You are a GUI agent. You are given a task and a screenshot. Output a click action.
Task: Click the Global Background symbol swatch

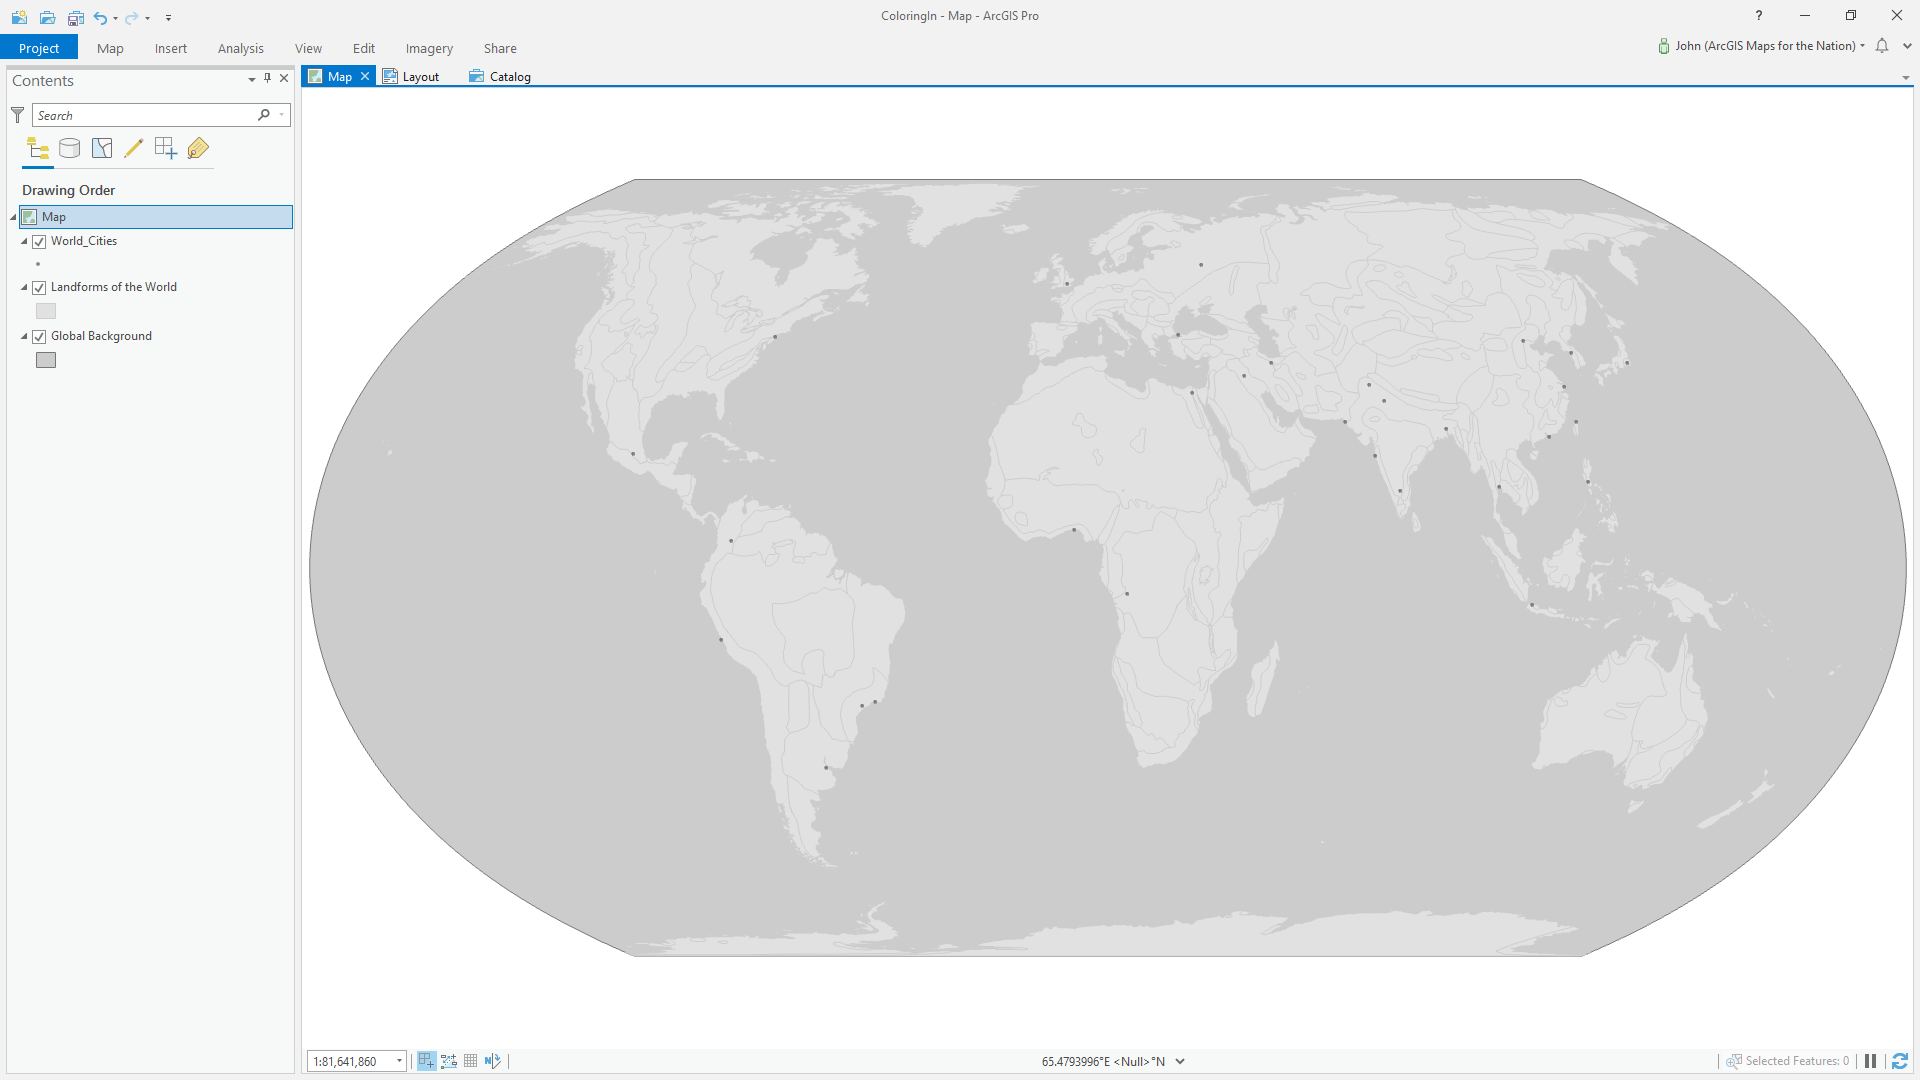[46, 360]
